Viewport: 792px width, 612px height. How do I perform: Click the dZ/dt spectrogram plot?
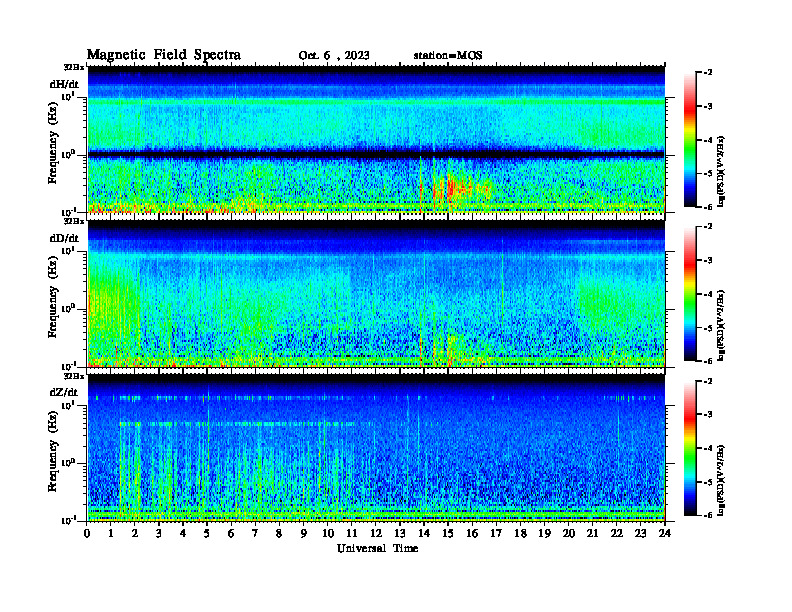tap(376, 447)
